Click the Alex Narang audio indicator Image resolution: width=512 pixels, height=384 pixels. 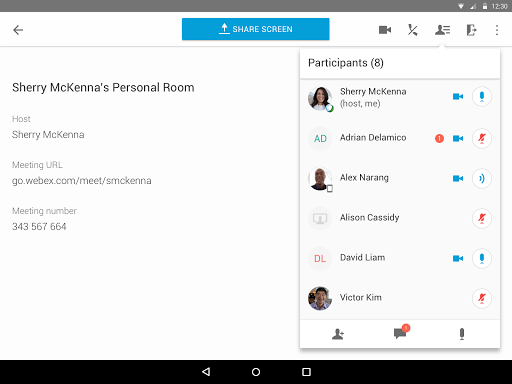482,178
